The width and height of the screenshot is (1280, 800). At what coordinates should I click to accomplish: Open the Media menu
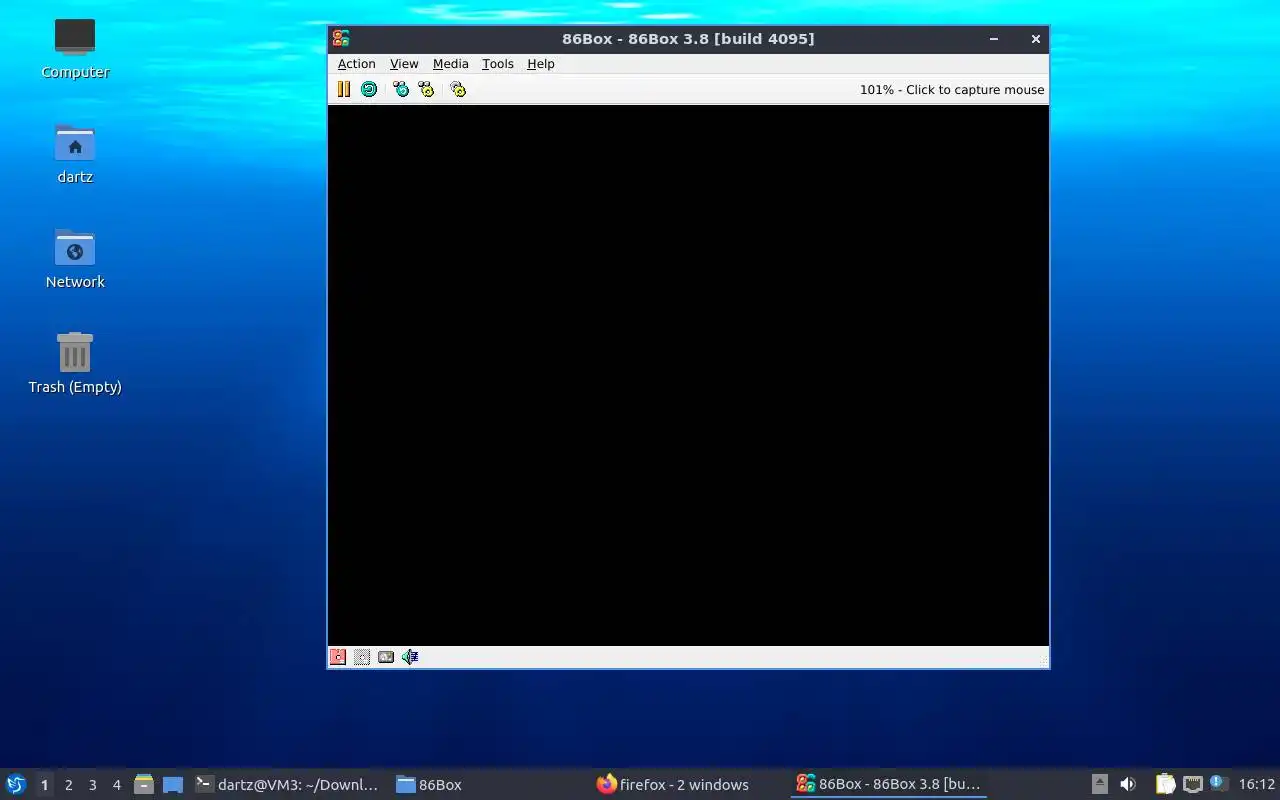pos(450,63)
